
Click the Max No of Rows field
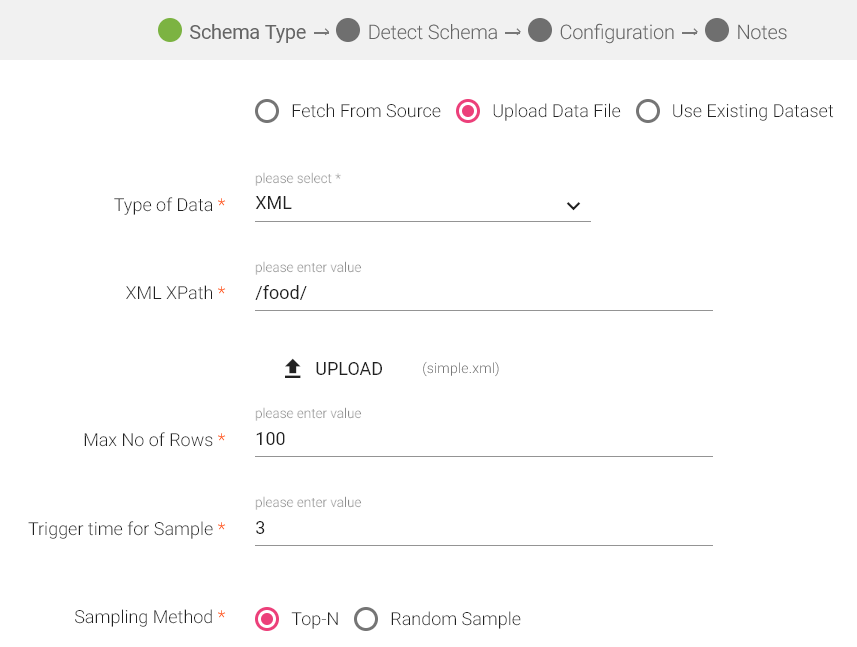[480, 439]
